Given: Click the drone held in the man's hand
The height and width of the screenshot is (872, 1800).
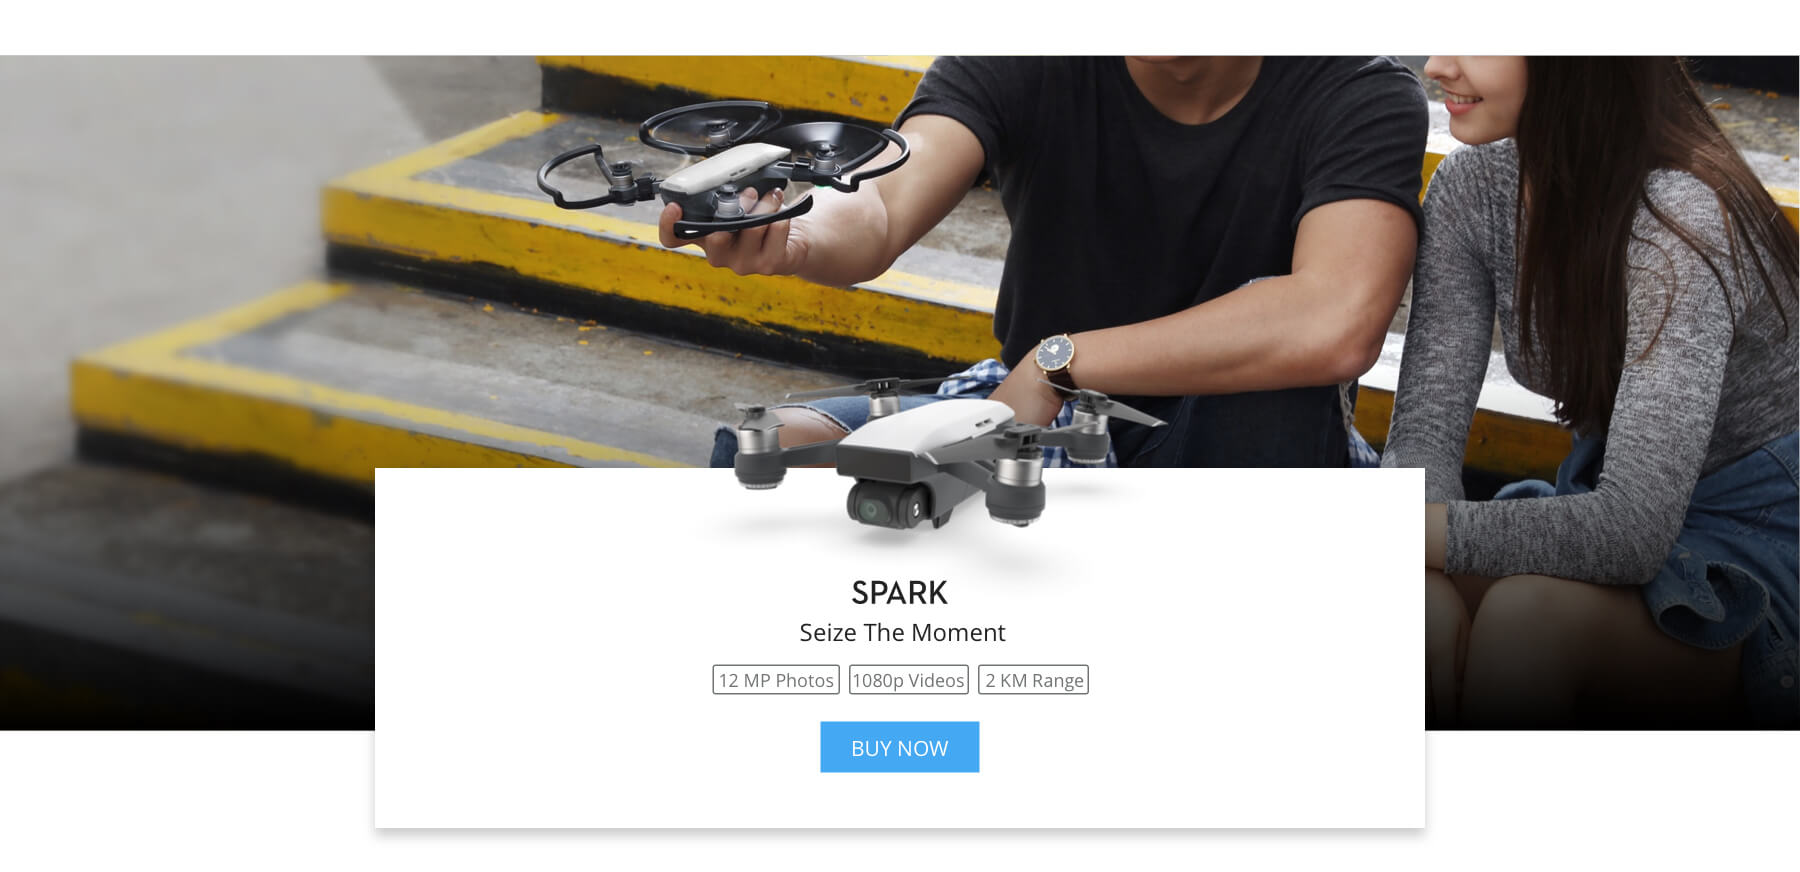Looking at the screenshot, I should click(x=722, y=168).
